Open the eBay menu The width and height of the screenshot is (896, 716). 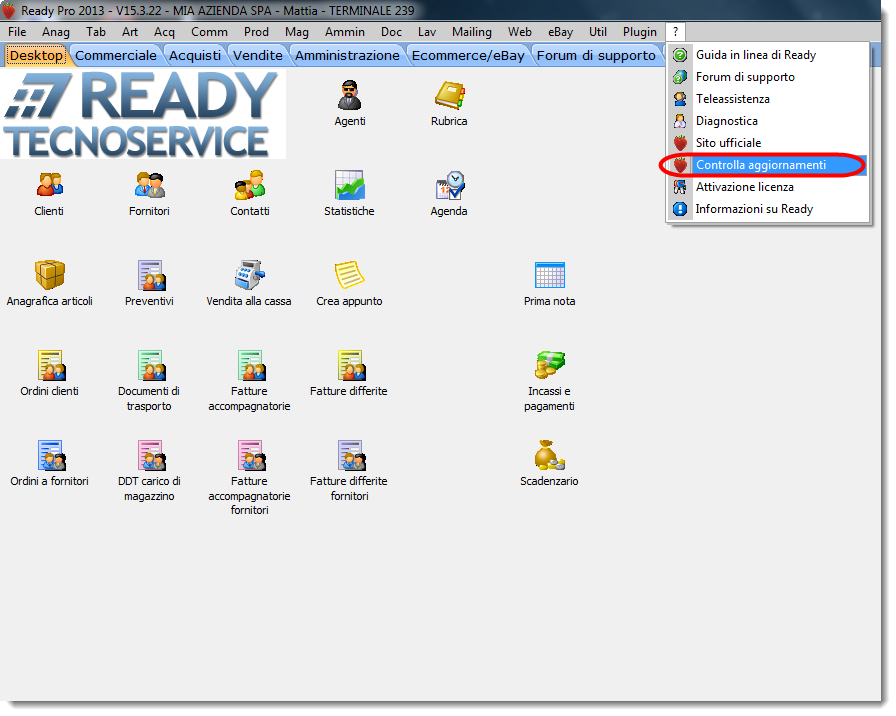click(560, 32)
